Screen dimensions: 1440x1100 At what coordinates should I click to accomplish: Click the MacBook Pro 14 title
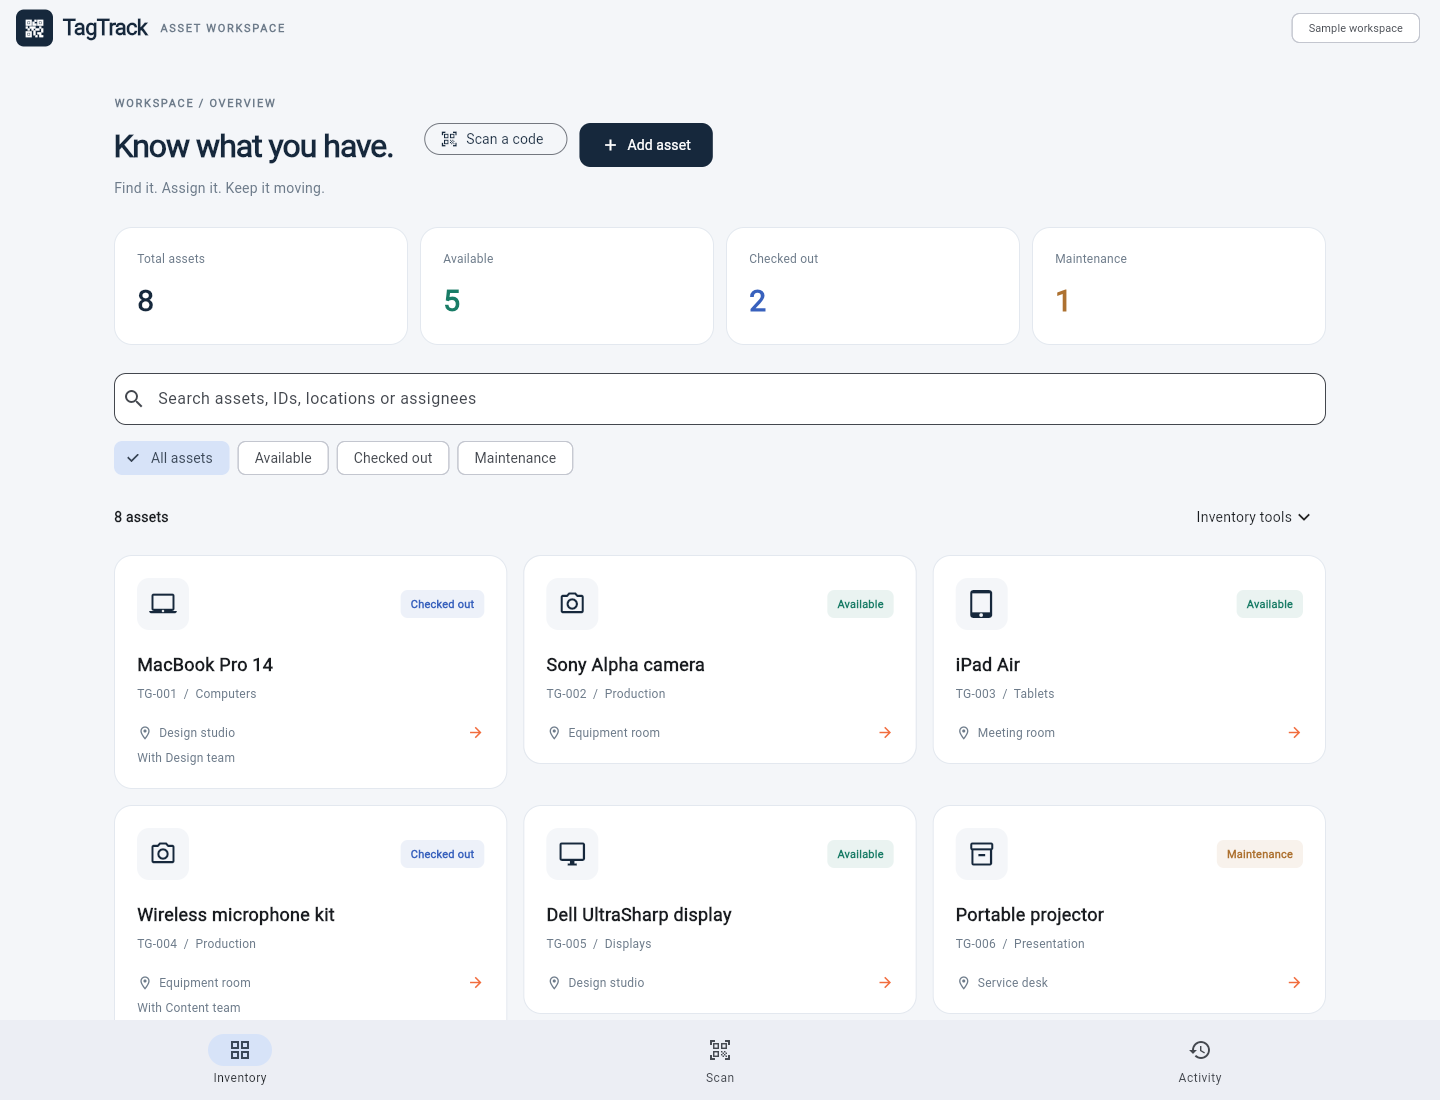click(x=205, y=665)
